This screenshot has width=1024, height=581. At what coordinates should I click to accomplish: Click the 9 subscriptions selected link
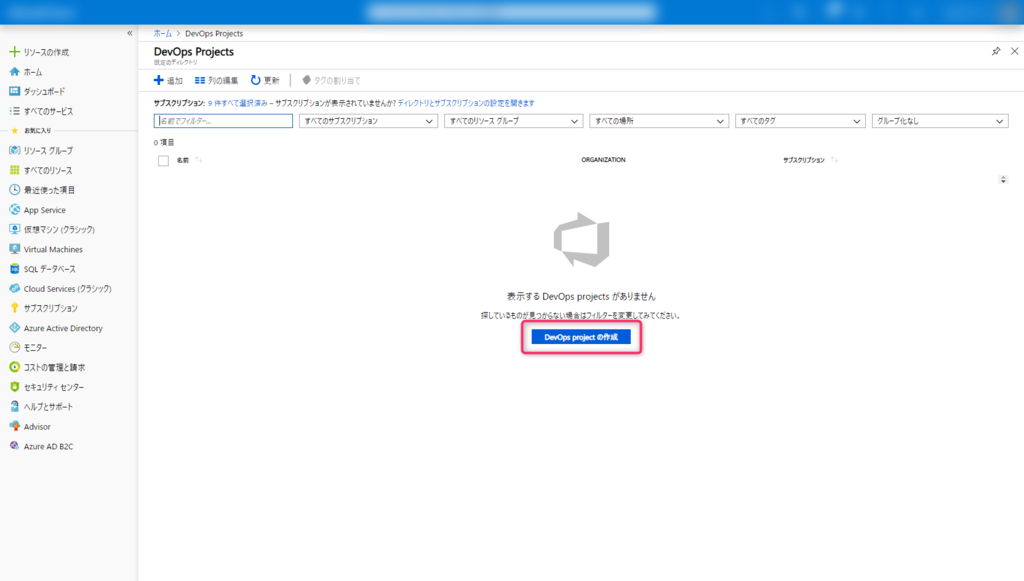pos(238,103)
